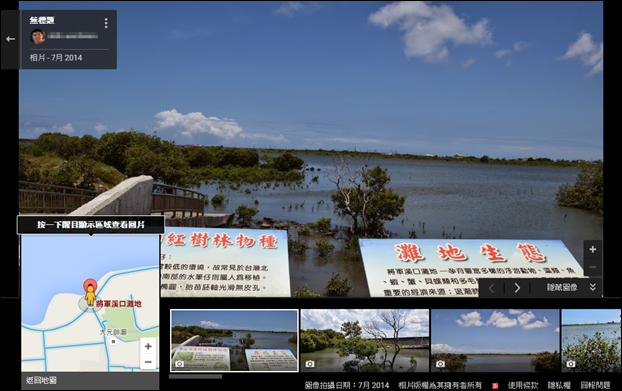622x391 pixels.
Task: Collapse the photo strip with double chevron
Action: pyautogui.click(x=593, y=287)
